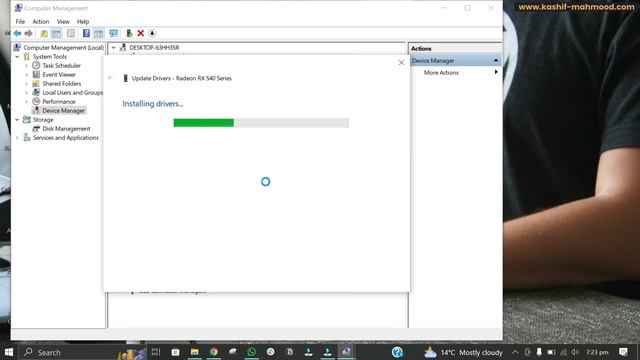The image size is (640, 360).
Task: Click the blue help question-mark taskbar icon
Action: (397, 352)
